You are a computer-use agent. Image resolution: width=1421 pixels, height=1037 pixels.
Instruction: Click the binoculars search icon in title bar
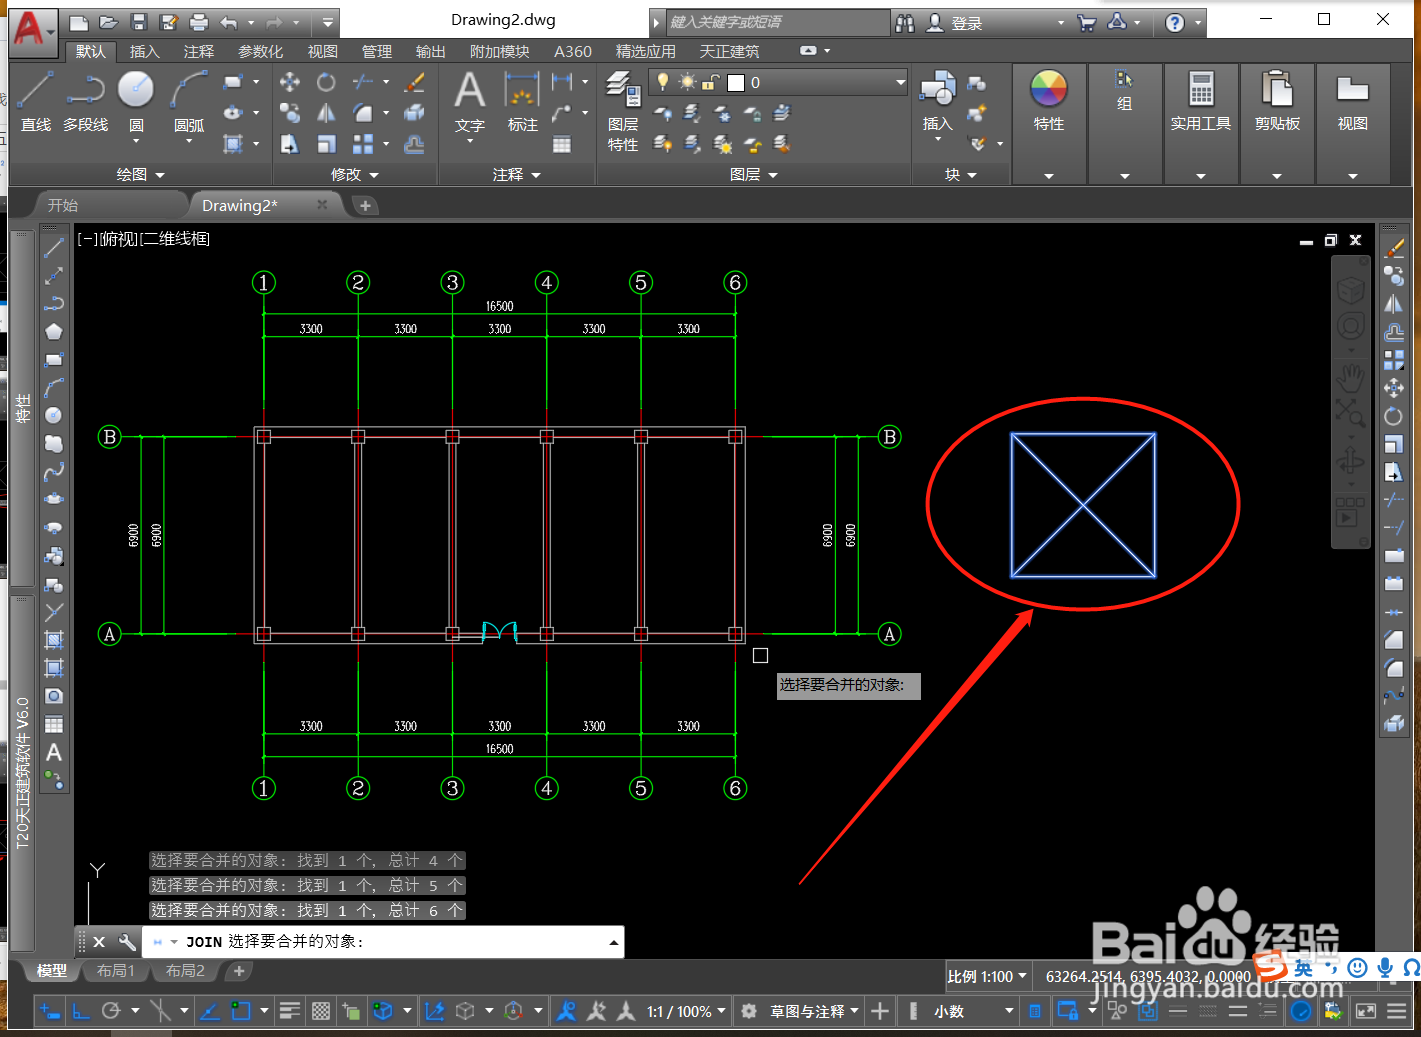pyautogui.click(x=905, y=22)
